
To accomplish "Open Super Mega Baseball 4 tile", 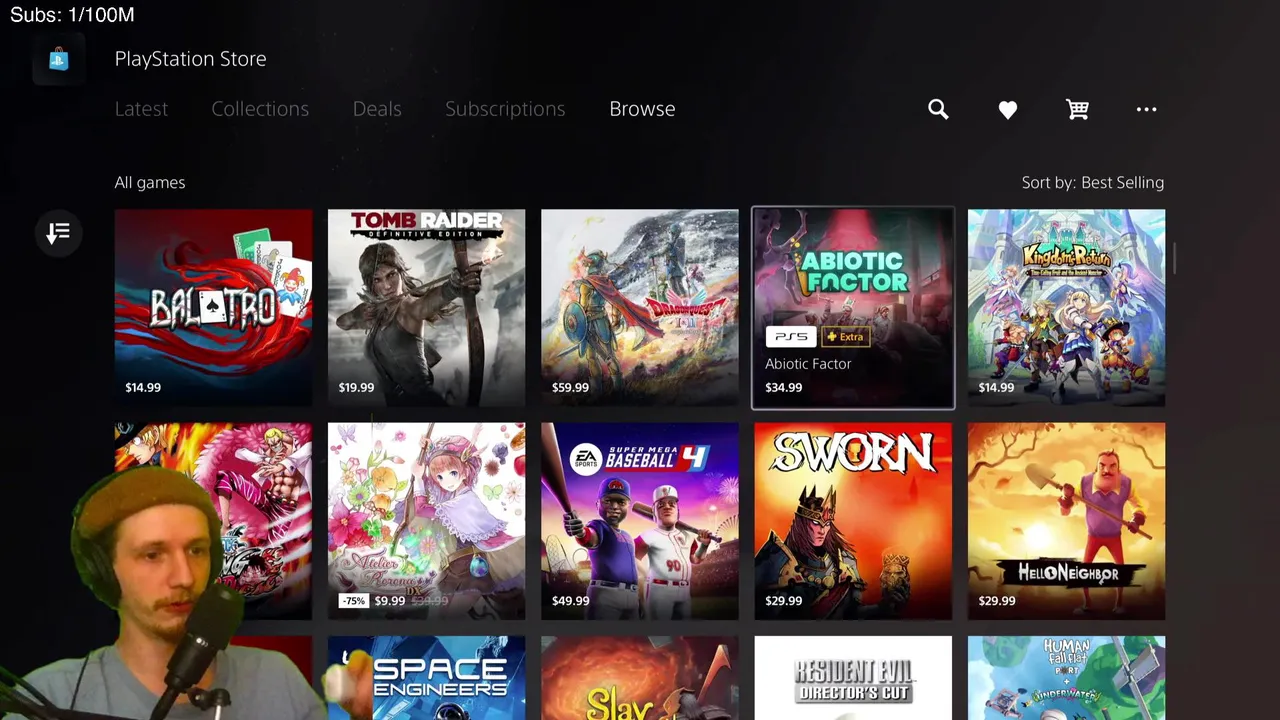I will coord(640,521).
